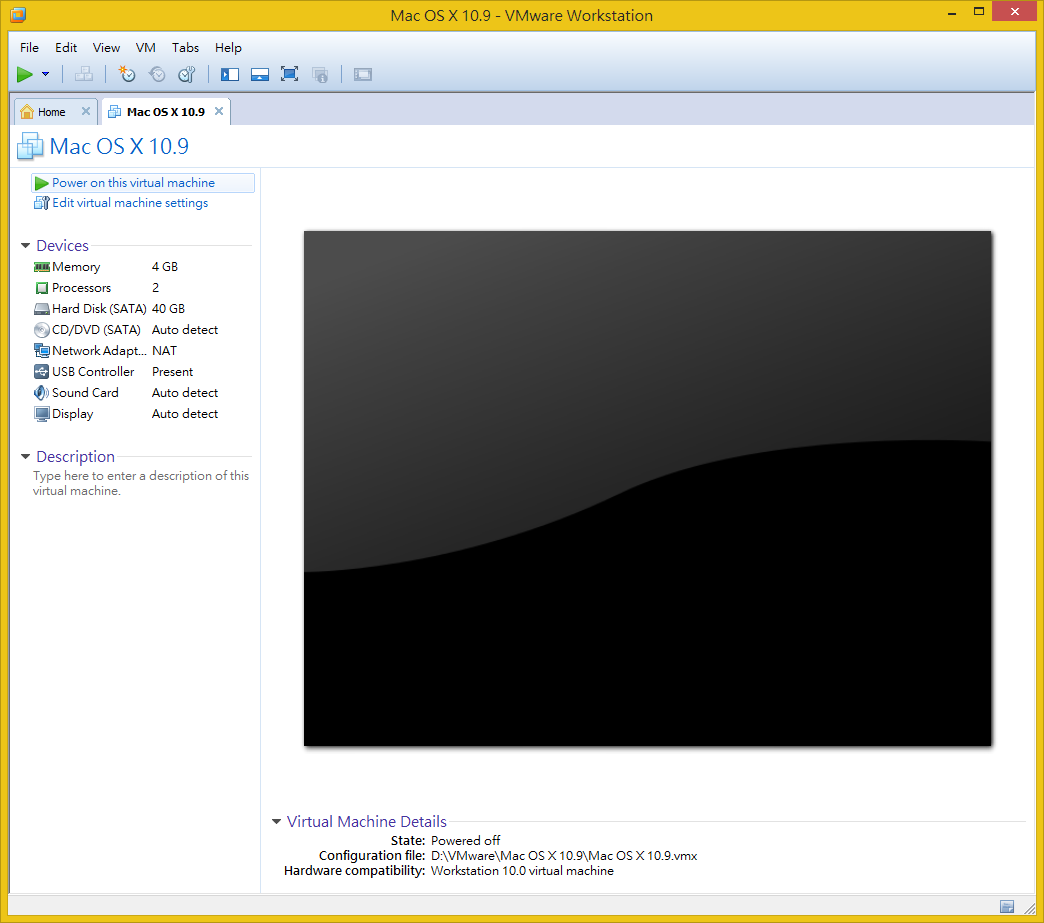The height and width of the screenshot is (923, 1044).
Task: Minimize the VMware Workstation window
Action: pyautogui.click(x=952, y=11)
